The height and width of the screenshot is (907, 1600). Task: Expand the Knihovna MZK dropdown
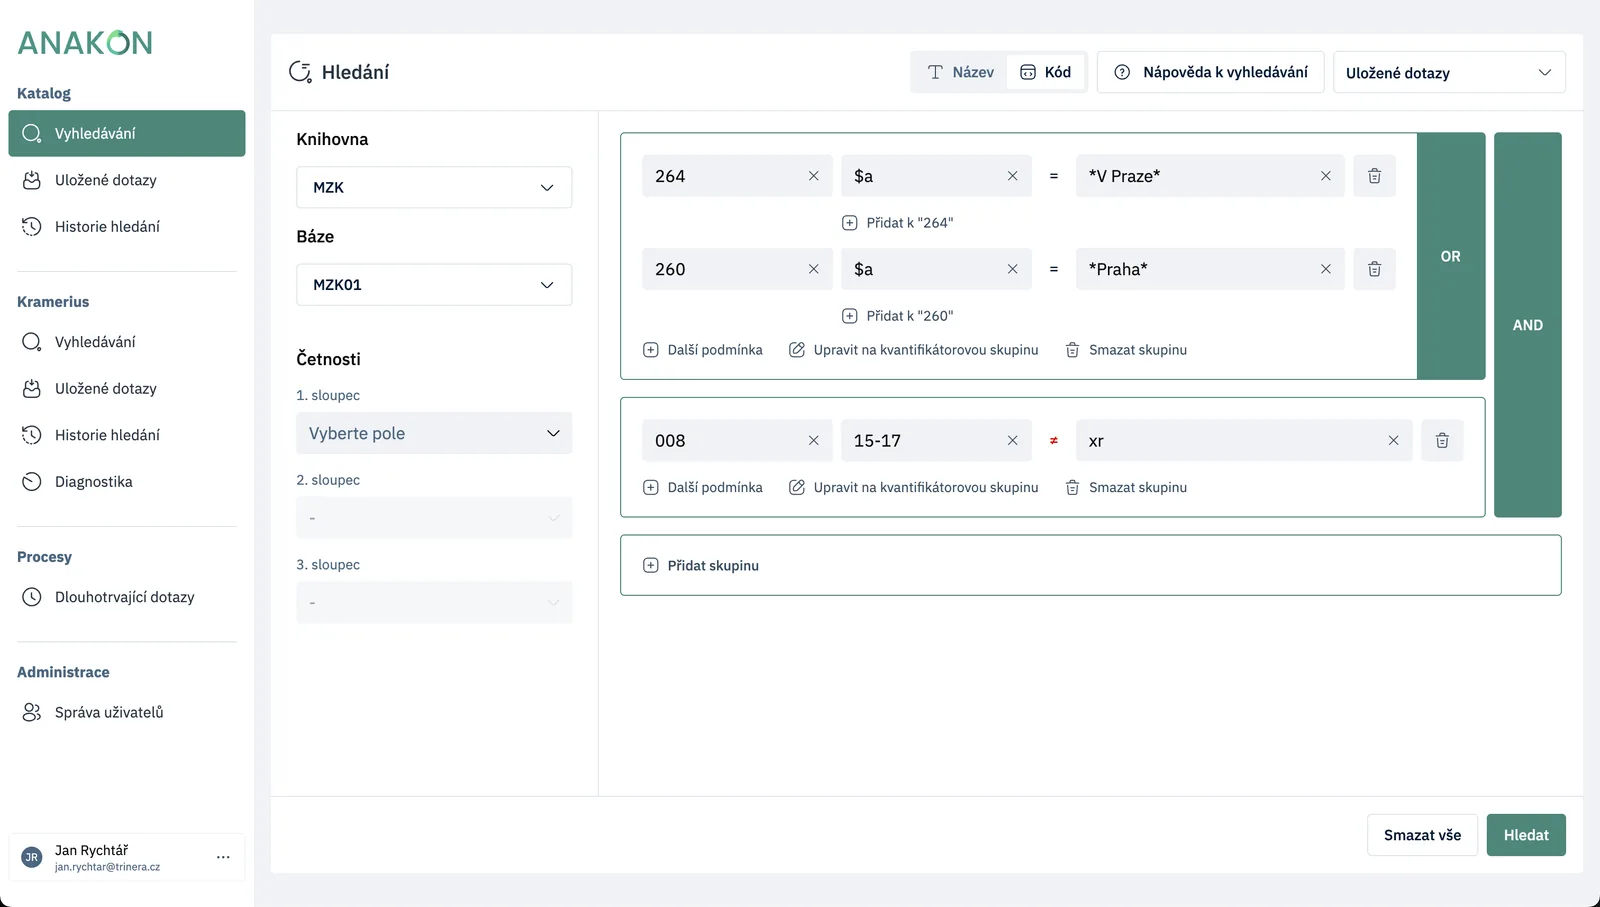click(x=434, y=187)
